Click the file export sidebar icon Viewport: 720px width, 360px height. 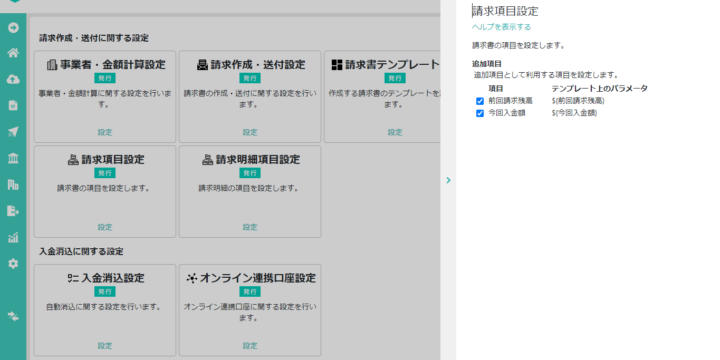[13, 211]
